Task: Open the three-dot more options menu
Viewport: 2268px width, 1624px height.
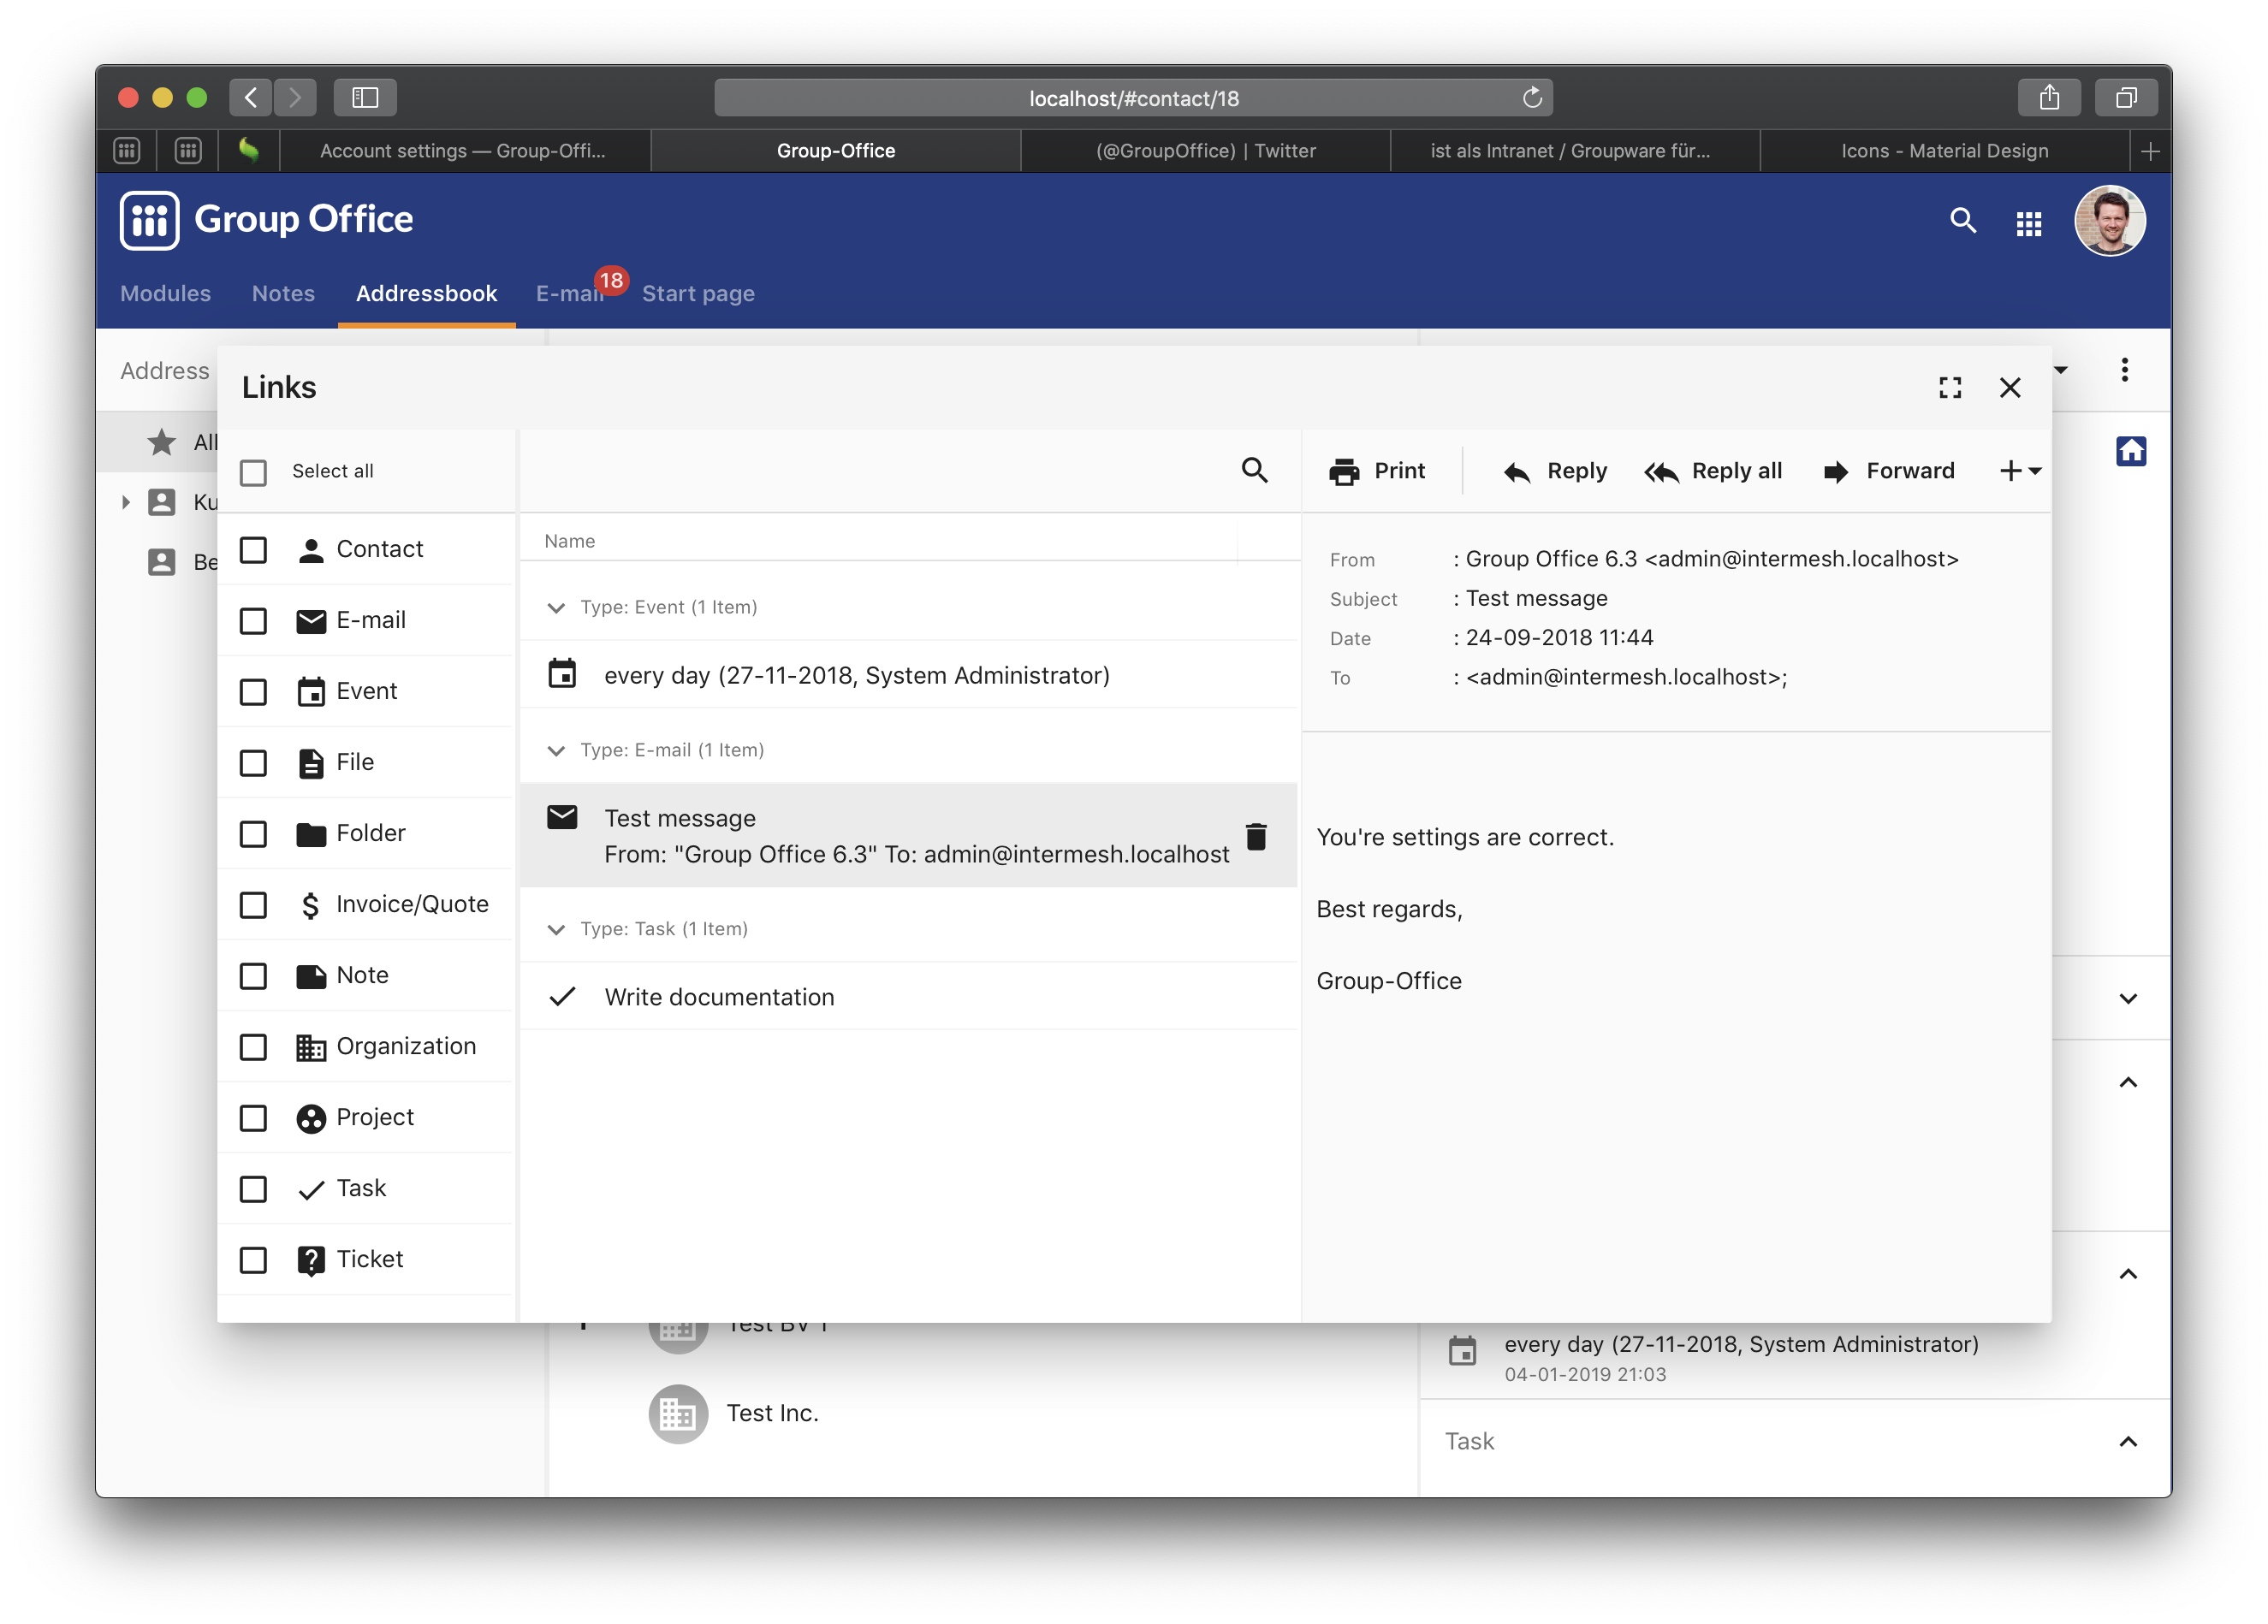Action: click(2124, 370)
